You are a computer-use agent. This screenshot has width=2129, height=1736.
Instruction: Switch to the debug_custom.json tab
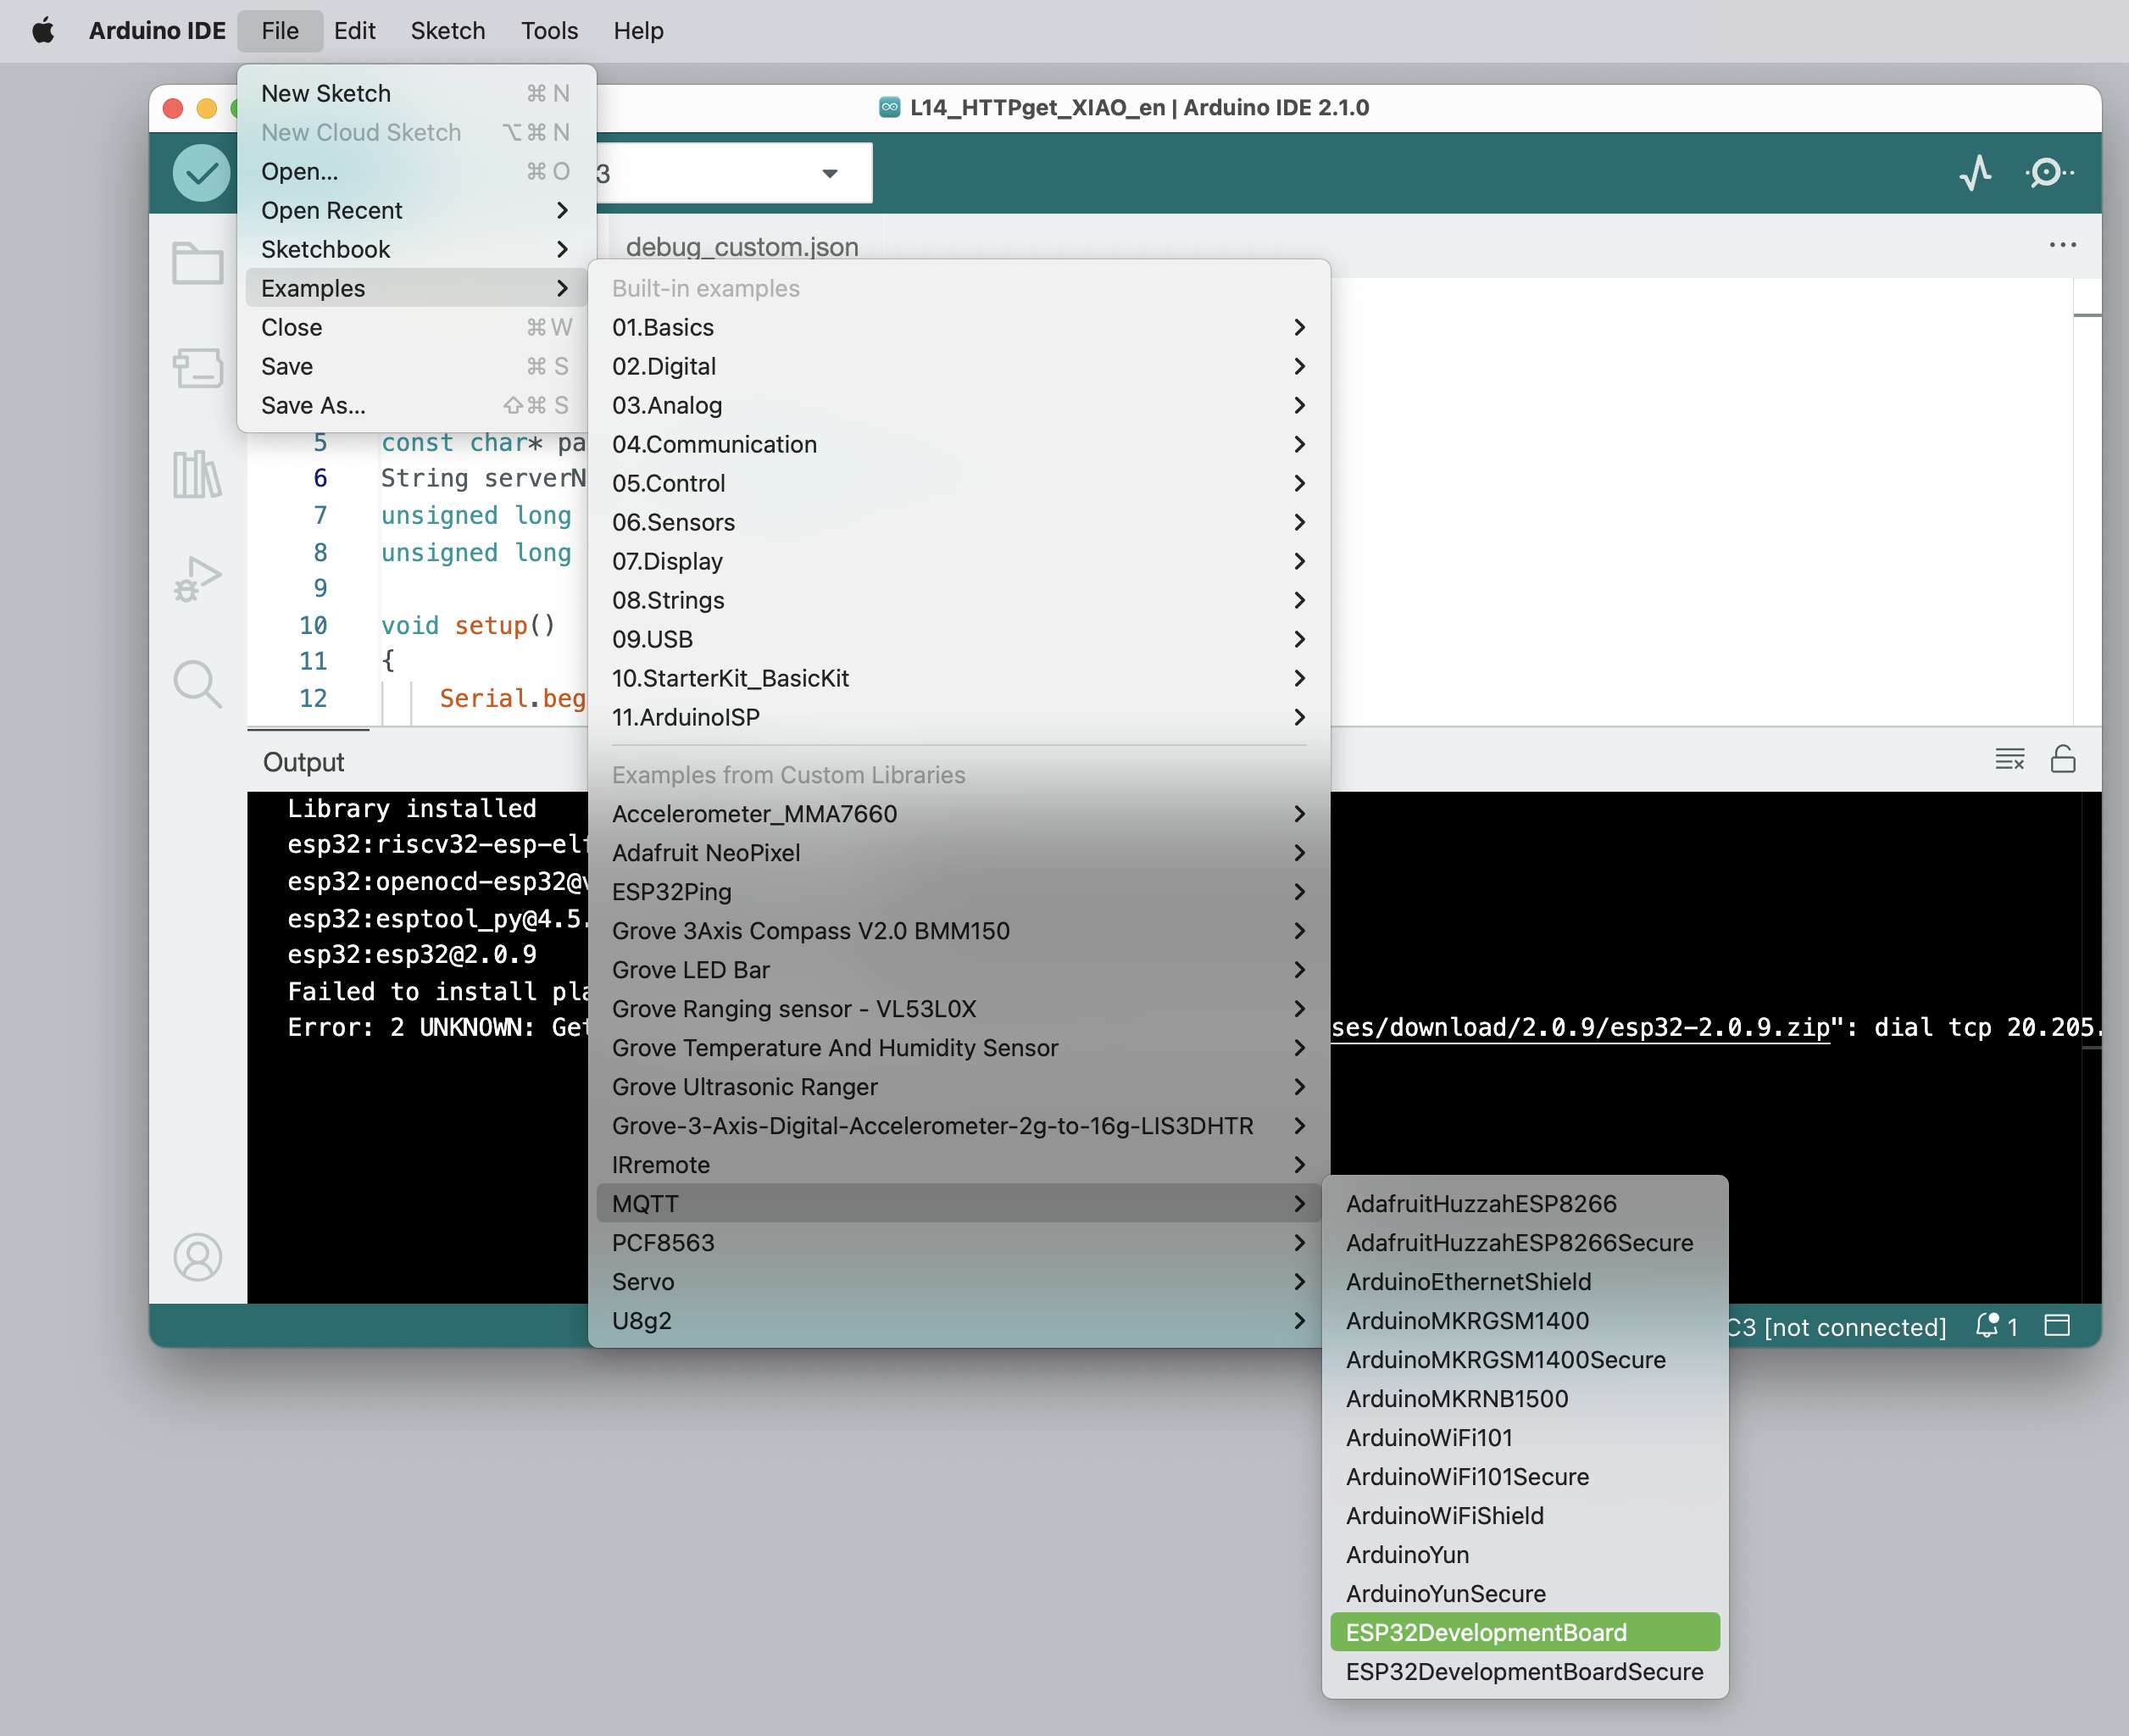[x=742, y=246]
